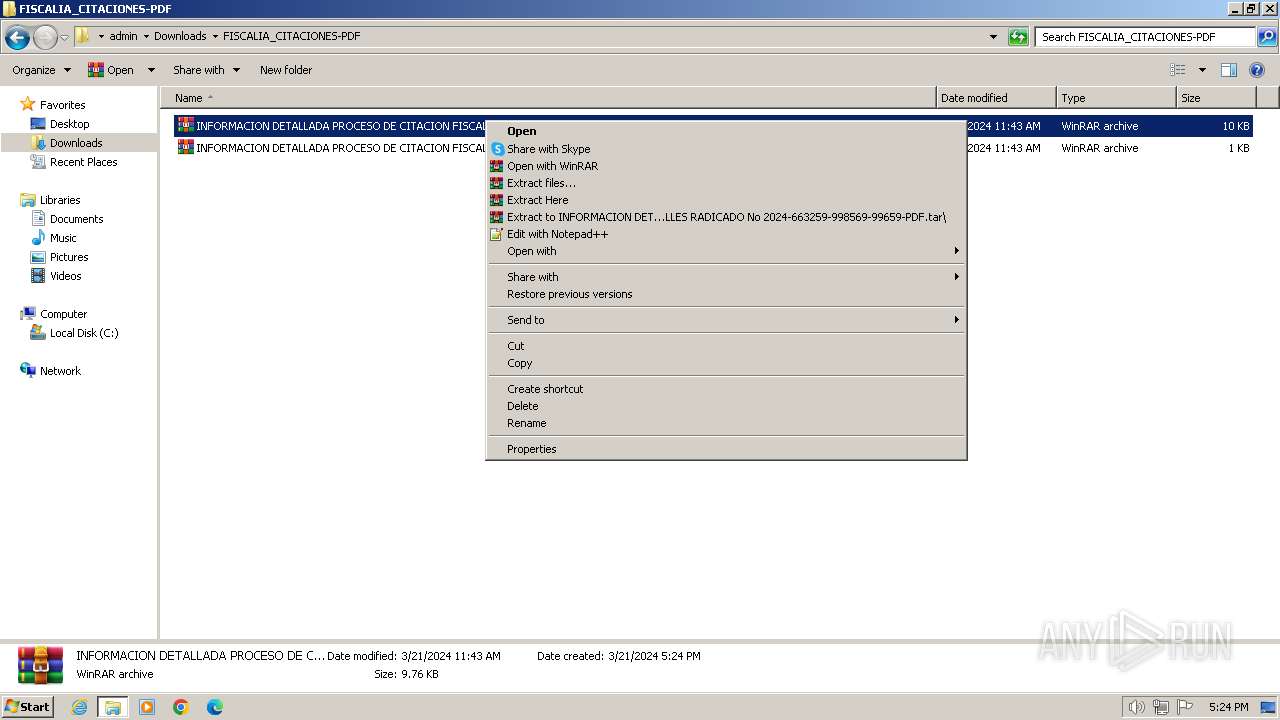The image size is (1280, 720).
Task: Toggle the preview pane icon
Action: [x=1229, y=70]
